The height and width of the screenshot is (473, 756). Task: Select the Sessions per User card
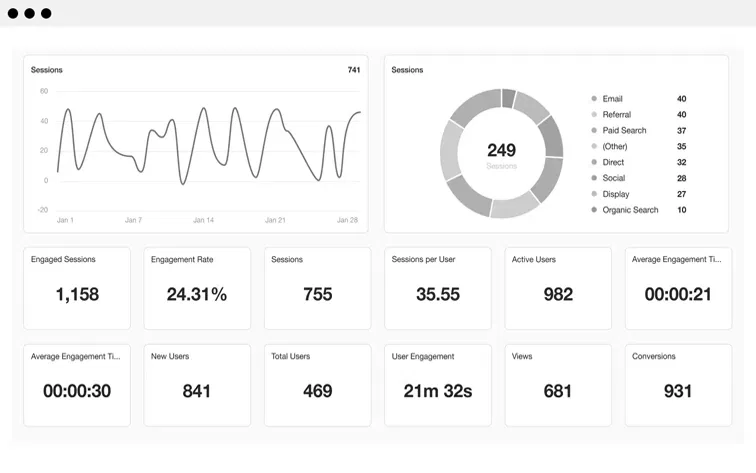pyautogui.click(x=437, y=288)
